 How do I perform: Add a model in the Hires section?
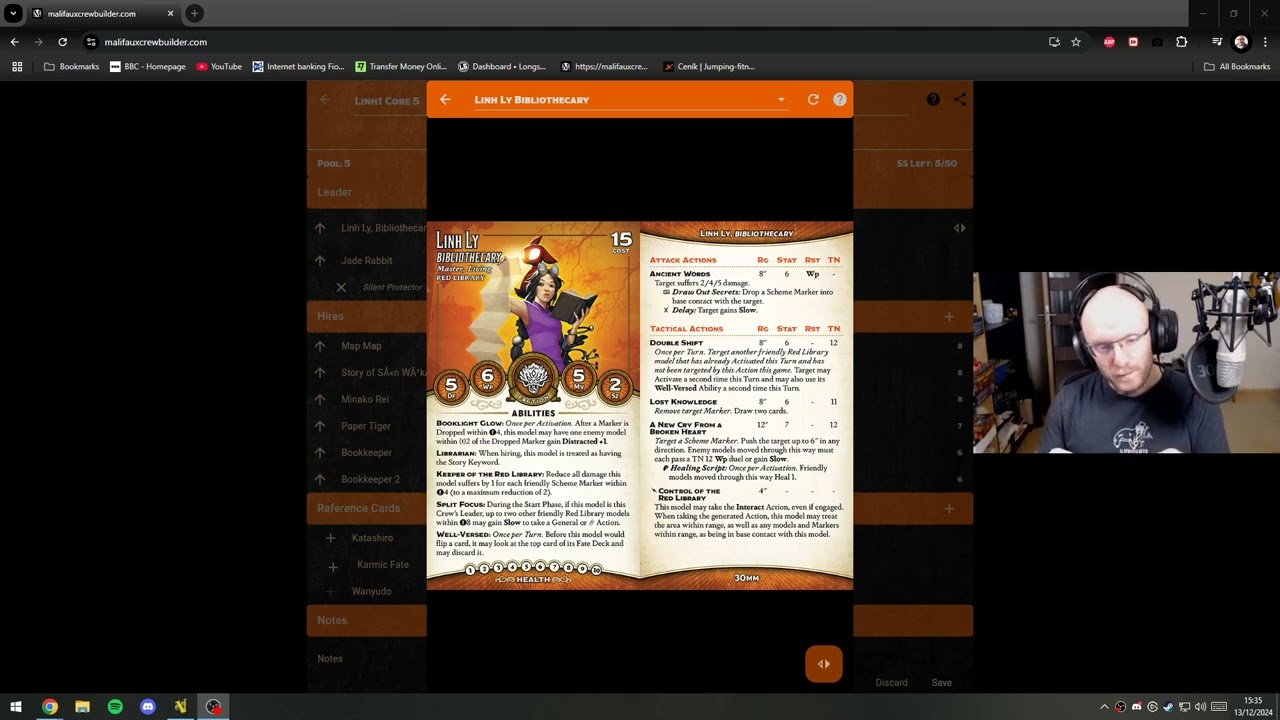[x=949, y=316]
